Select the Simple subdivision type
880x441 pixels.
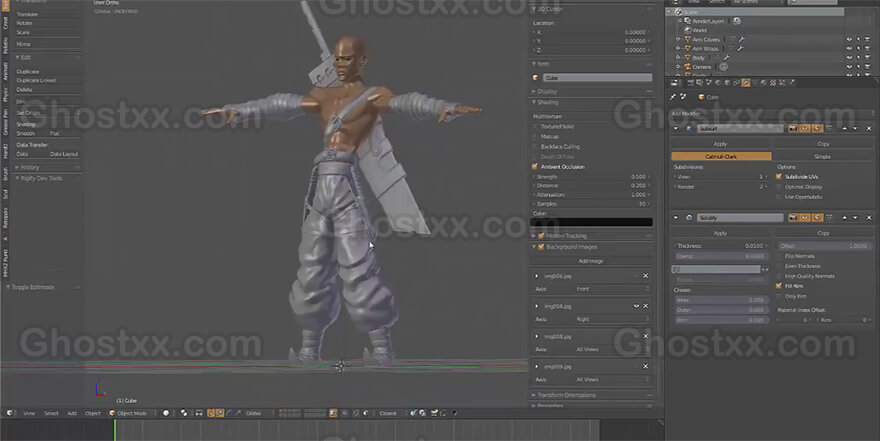pyautogui.click(x=822, y=157)
